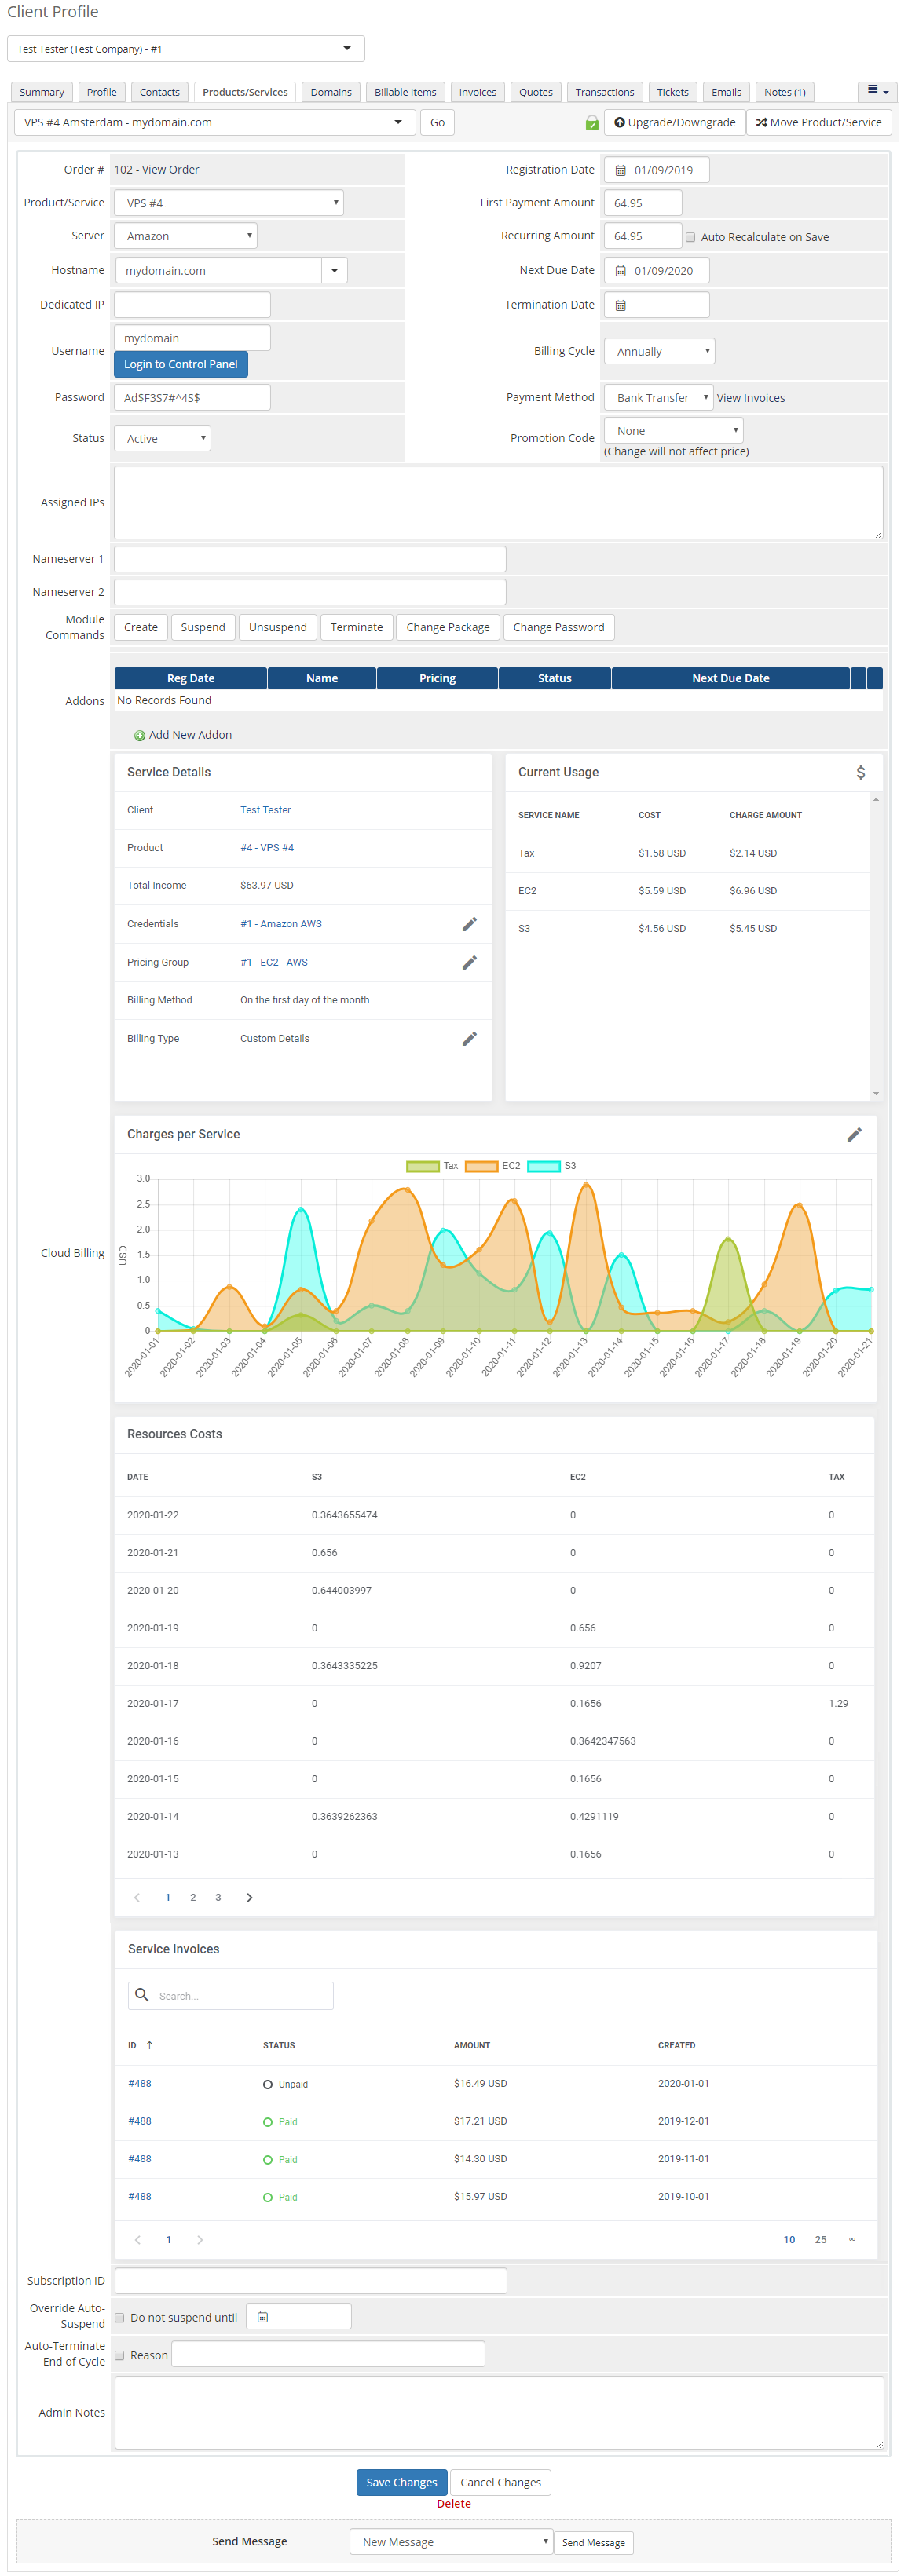Screen dimensions: 908x2576
Task: Open the Server Amazon dropdown
Action: click(186, 237)
